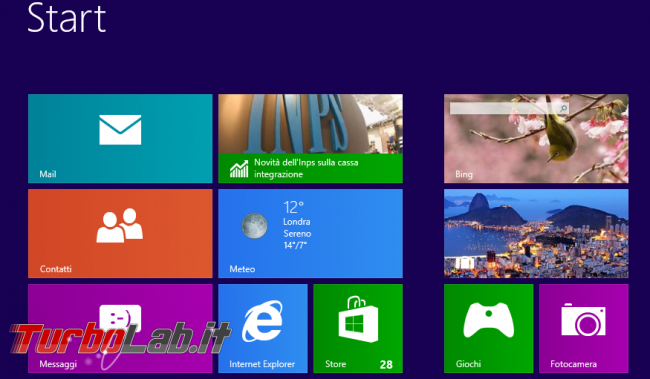
Task: Open the Mail tile envelope icon
Action: click(120, 130)
